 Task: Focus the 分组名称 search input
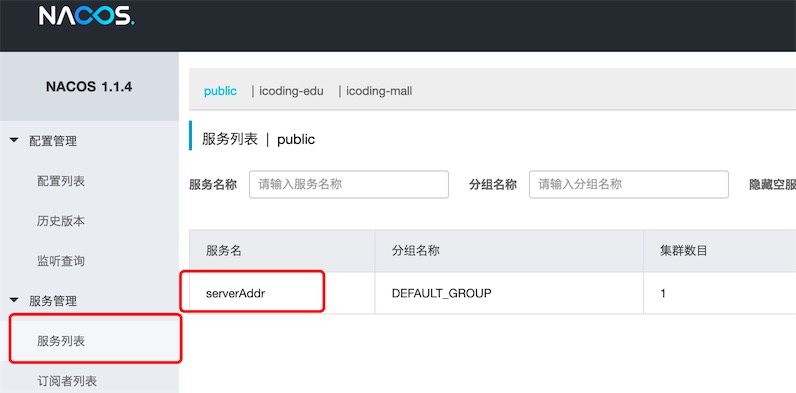[629, 184]
